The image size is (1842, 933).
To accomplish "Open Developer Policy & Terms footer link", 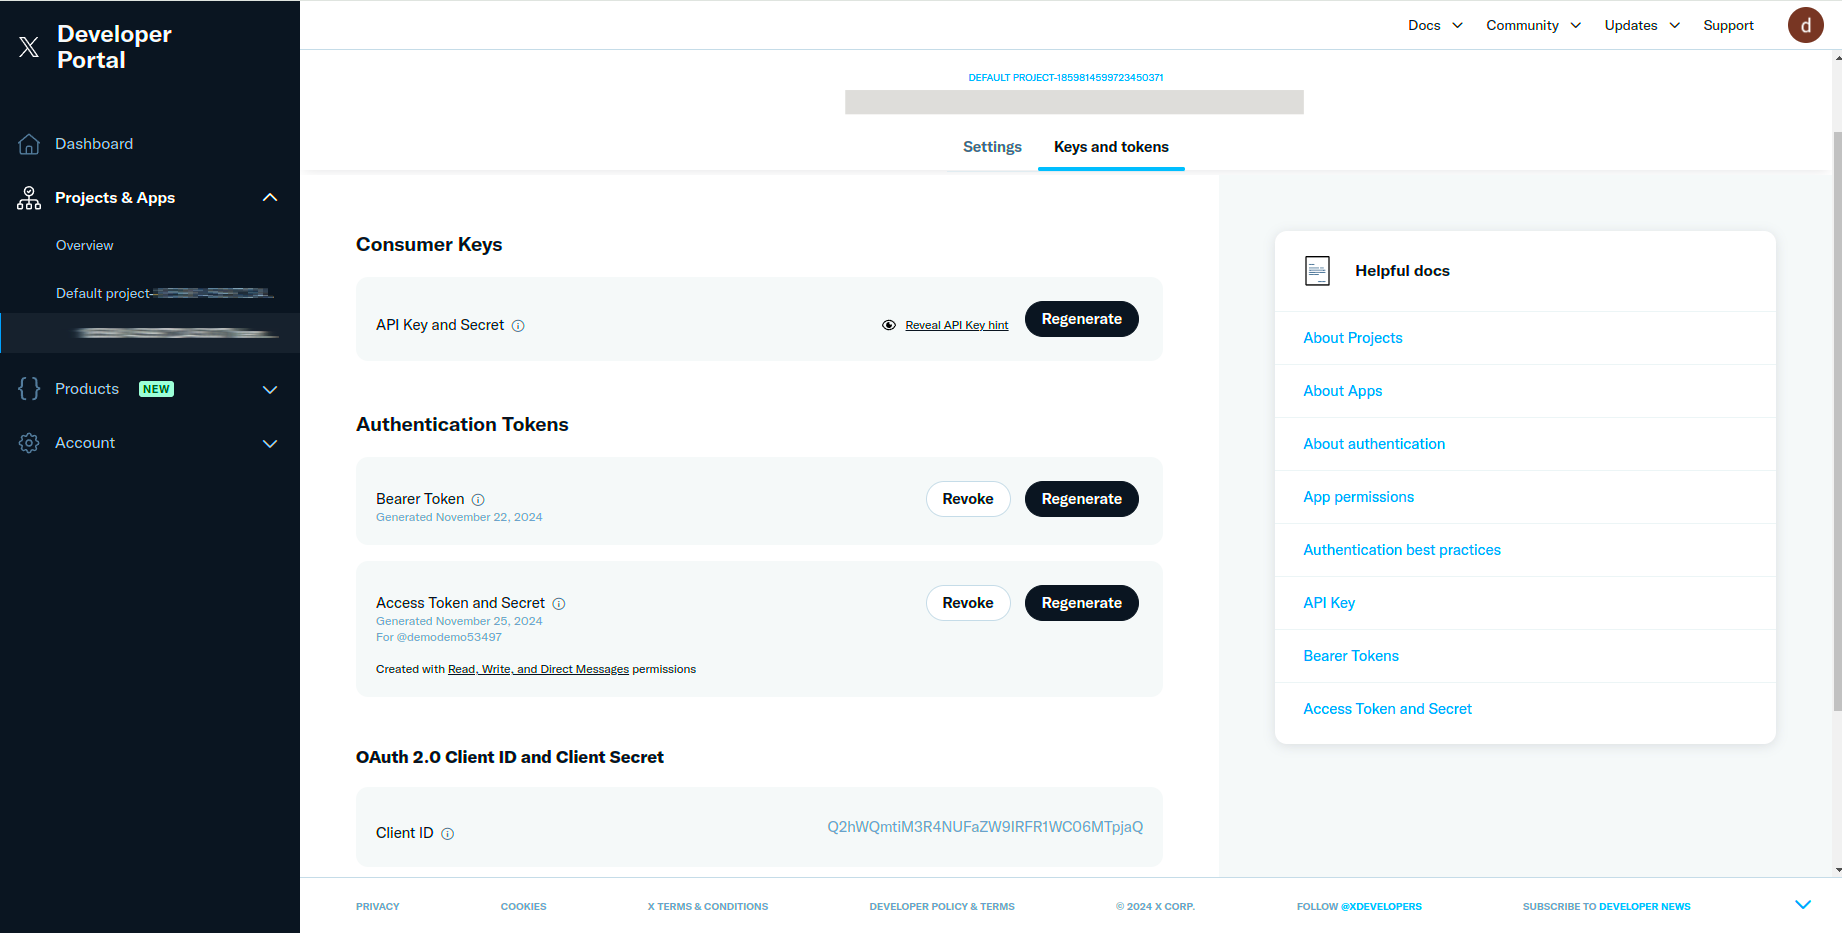I will 942,907.
